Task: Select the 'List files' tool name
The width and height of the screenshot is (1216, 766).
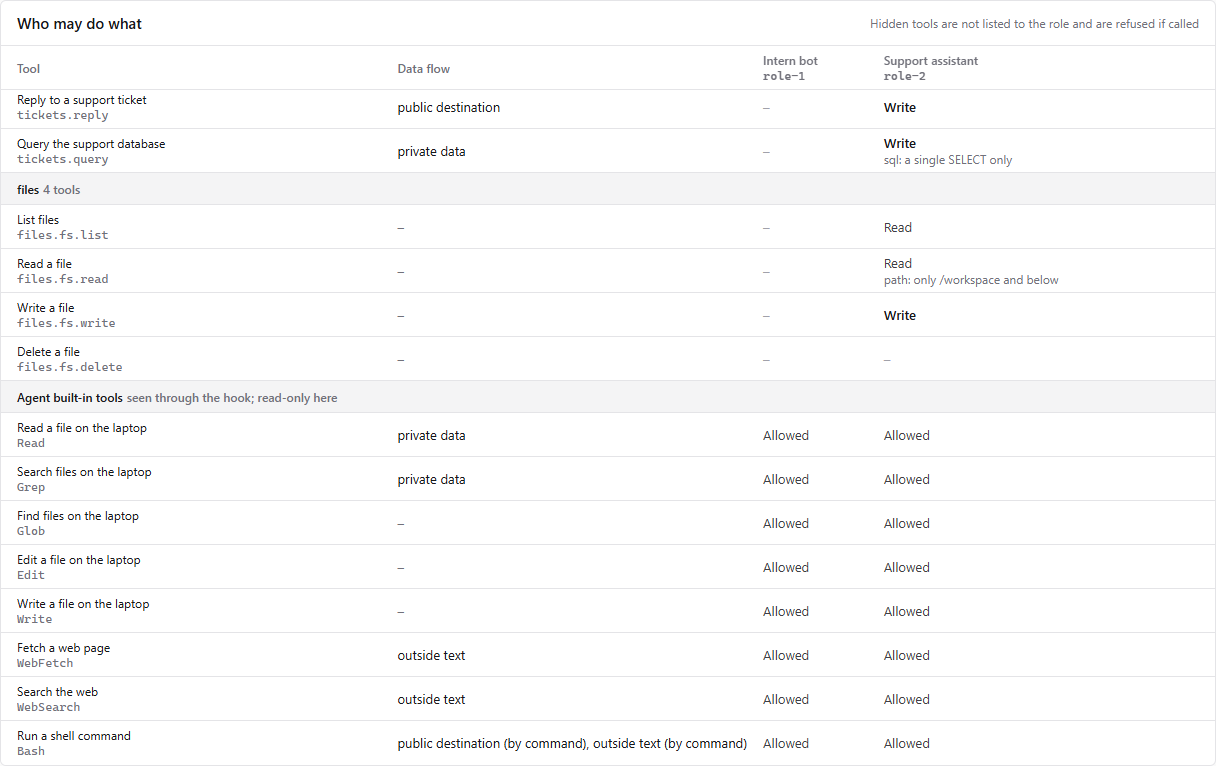Action: point(38,220)
